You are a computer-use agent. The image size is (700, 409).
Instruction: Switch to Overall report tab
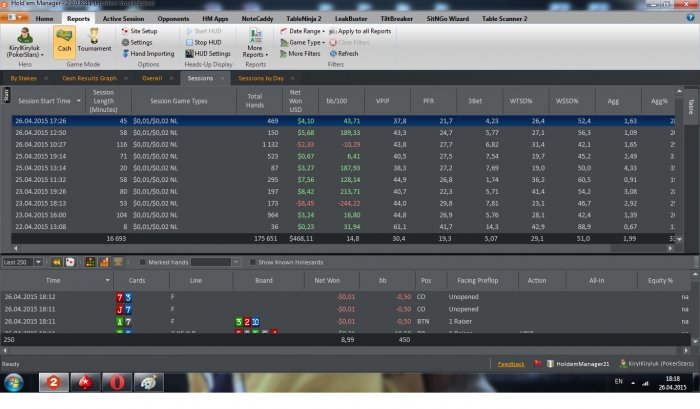coord(152,78)
